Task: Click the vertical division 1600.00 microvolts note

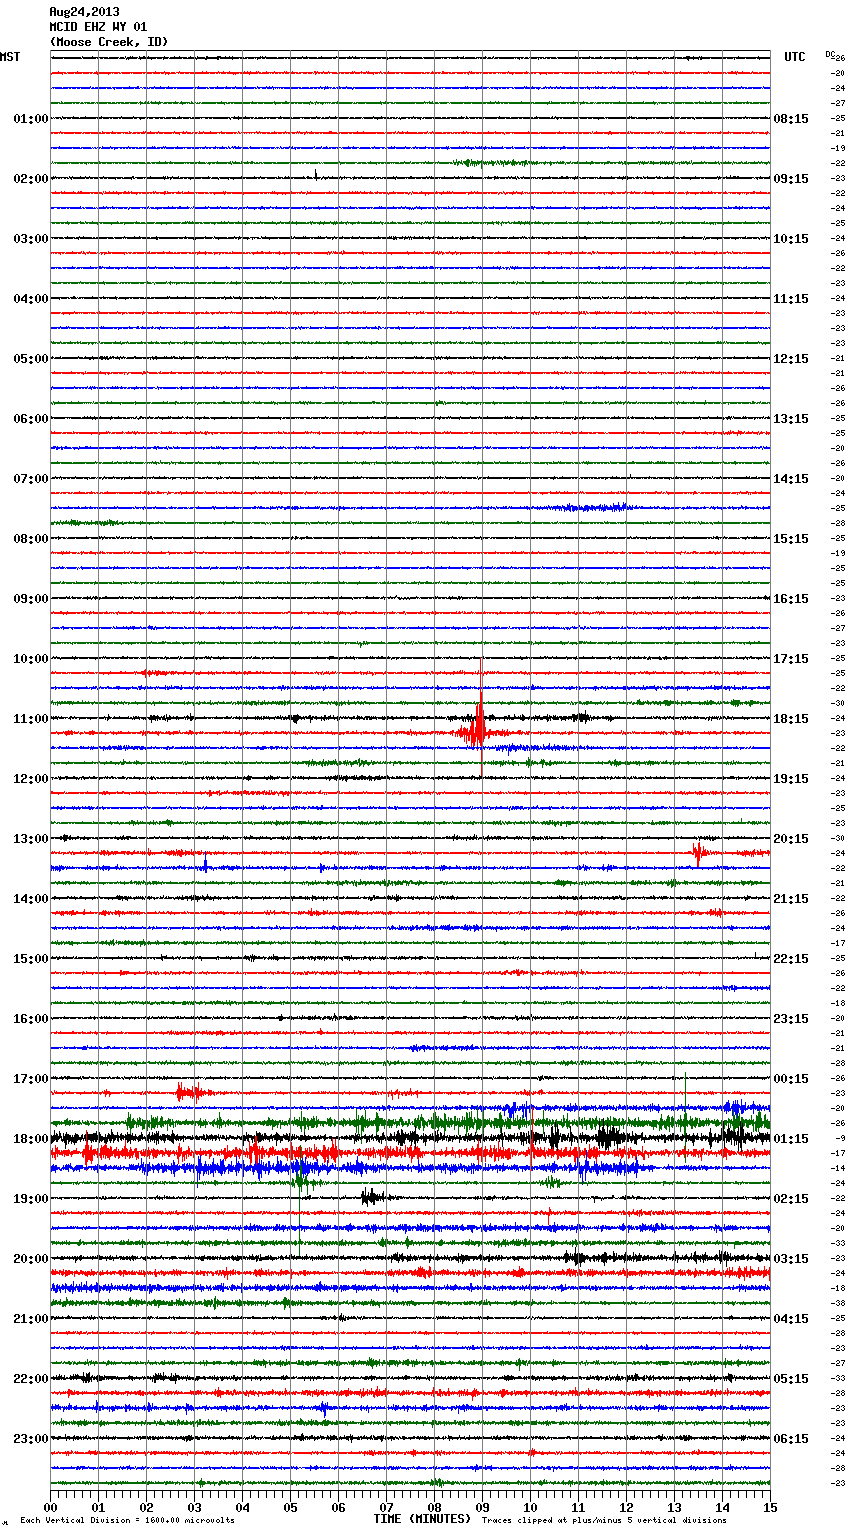Action: click(127, 1521)
